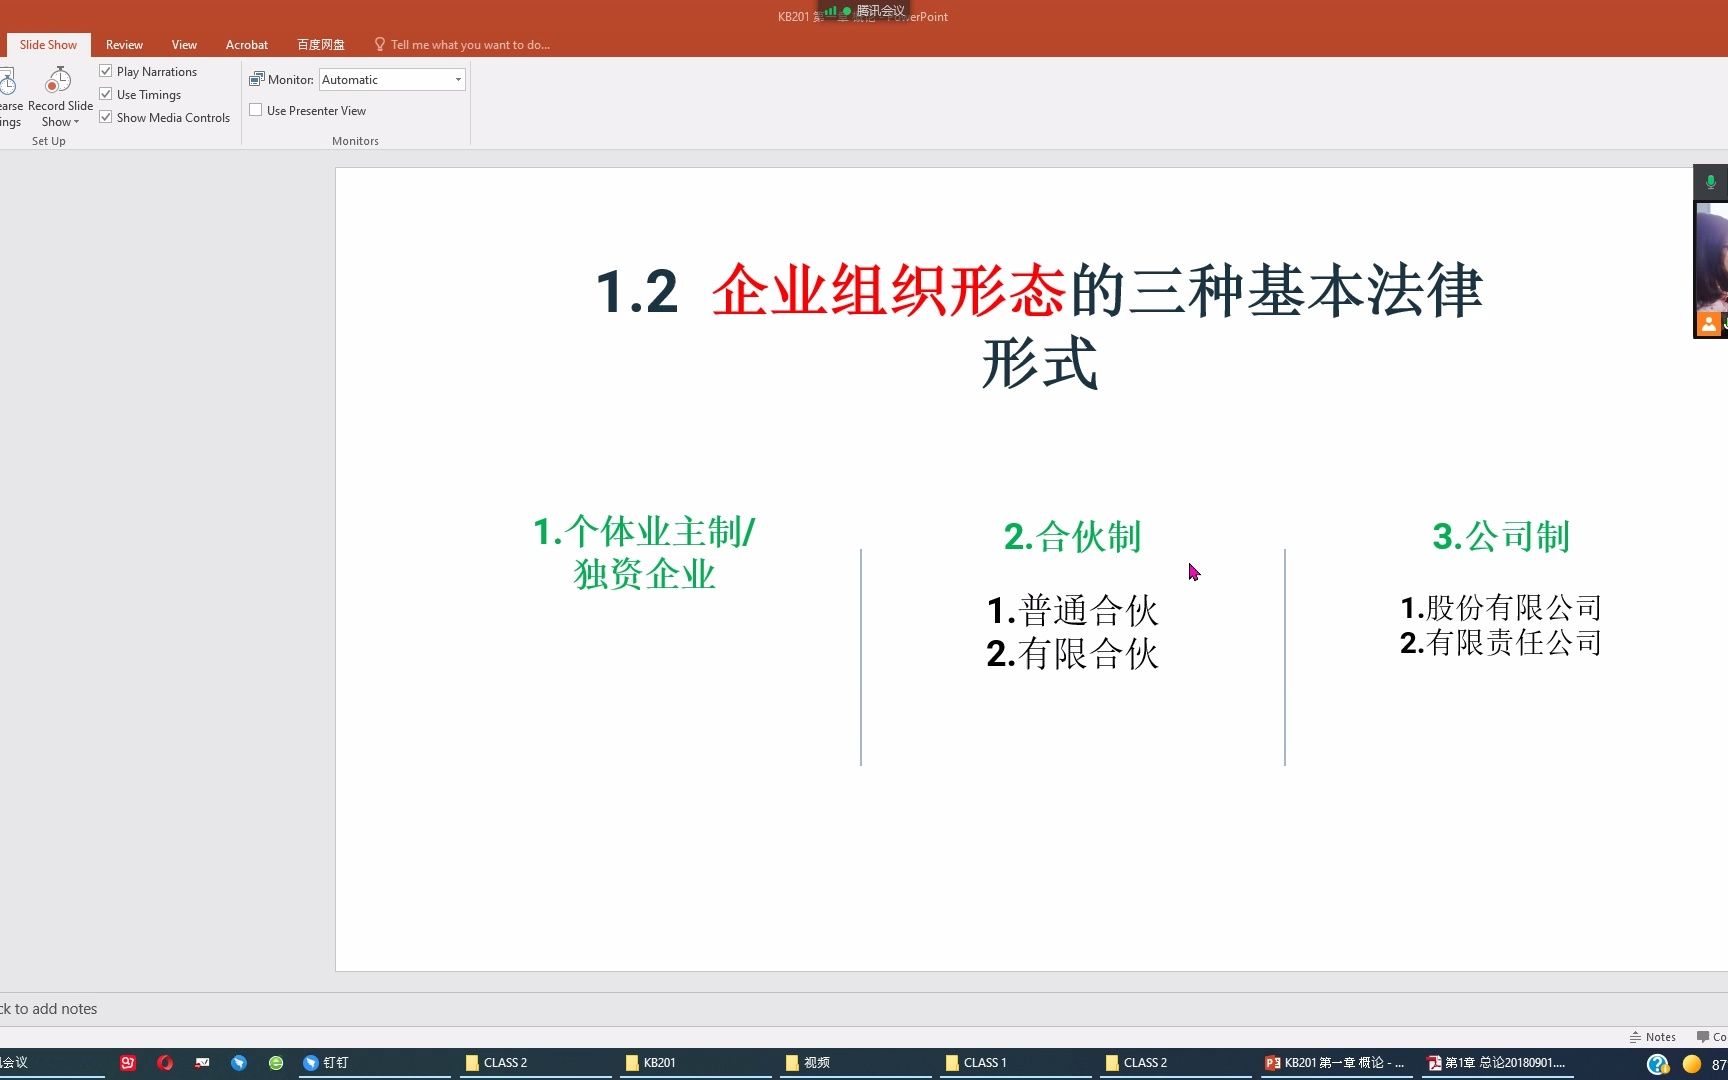Click the help question mark tray icon
Viewport: 1728px width, 1080px height.
[x=1658, y=1063]
